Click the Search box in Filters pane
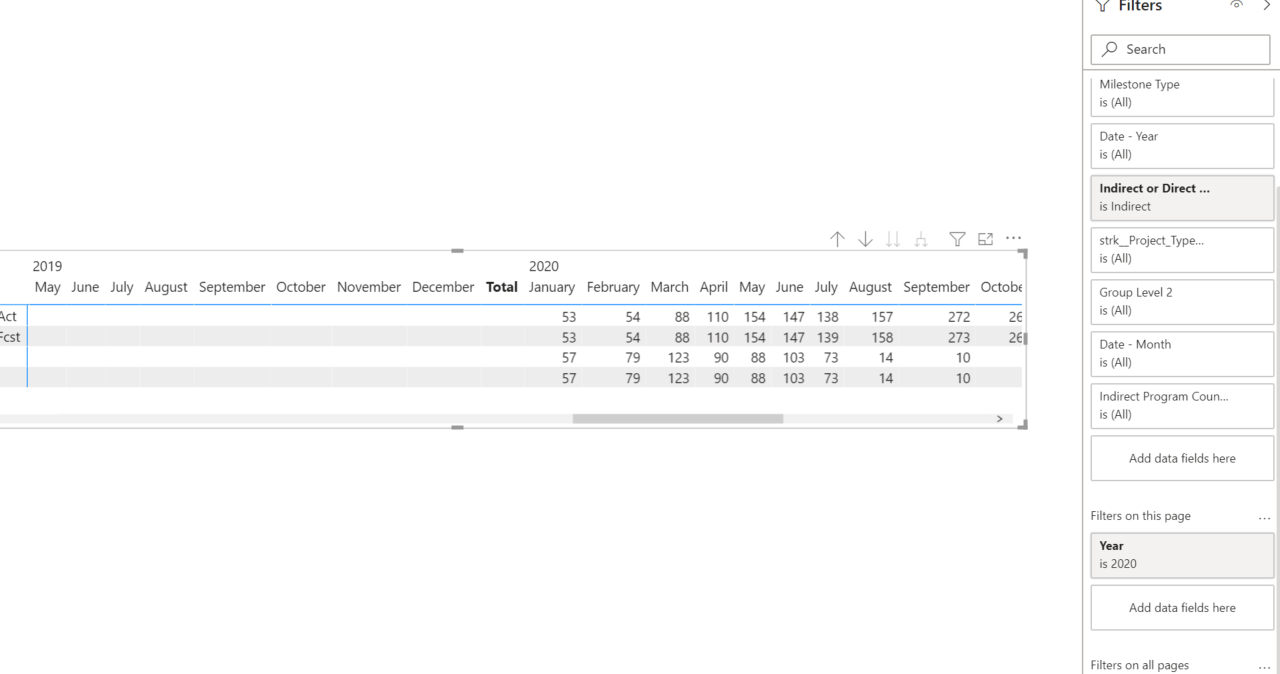This screenshot has width=1280, height=674. 1180,49
